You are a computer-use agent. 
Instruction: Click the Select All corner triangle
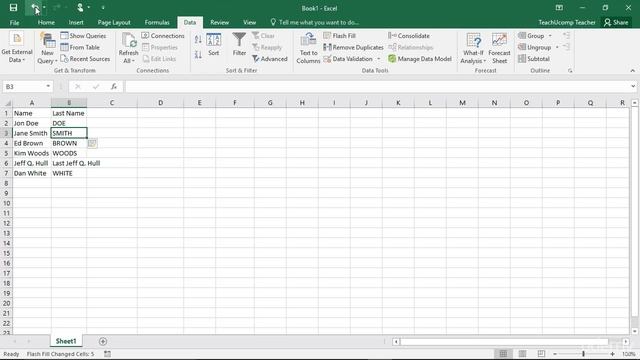[x=7, y=103]
